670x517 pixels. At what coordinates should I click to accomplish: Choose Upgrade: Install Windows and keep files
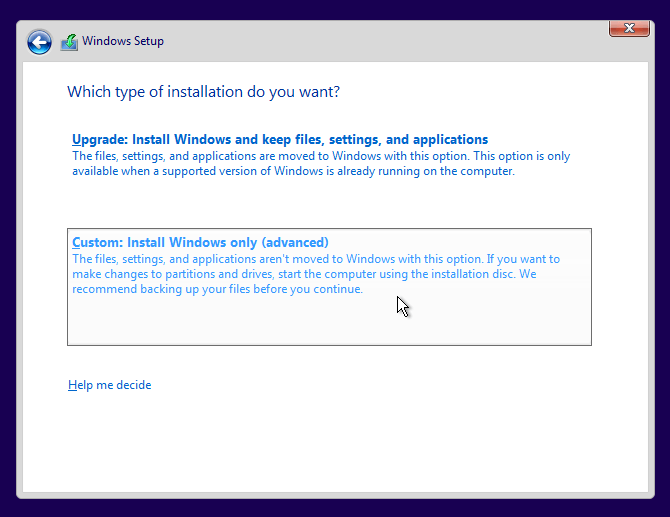(280, 139)
